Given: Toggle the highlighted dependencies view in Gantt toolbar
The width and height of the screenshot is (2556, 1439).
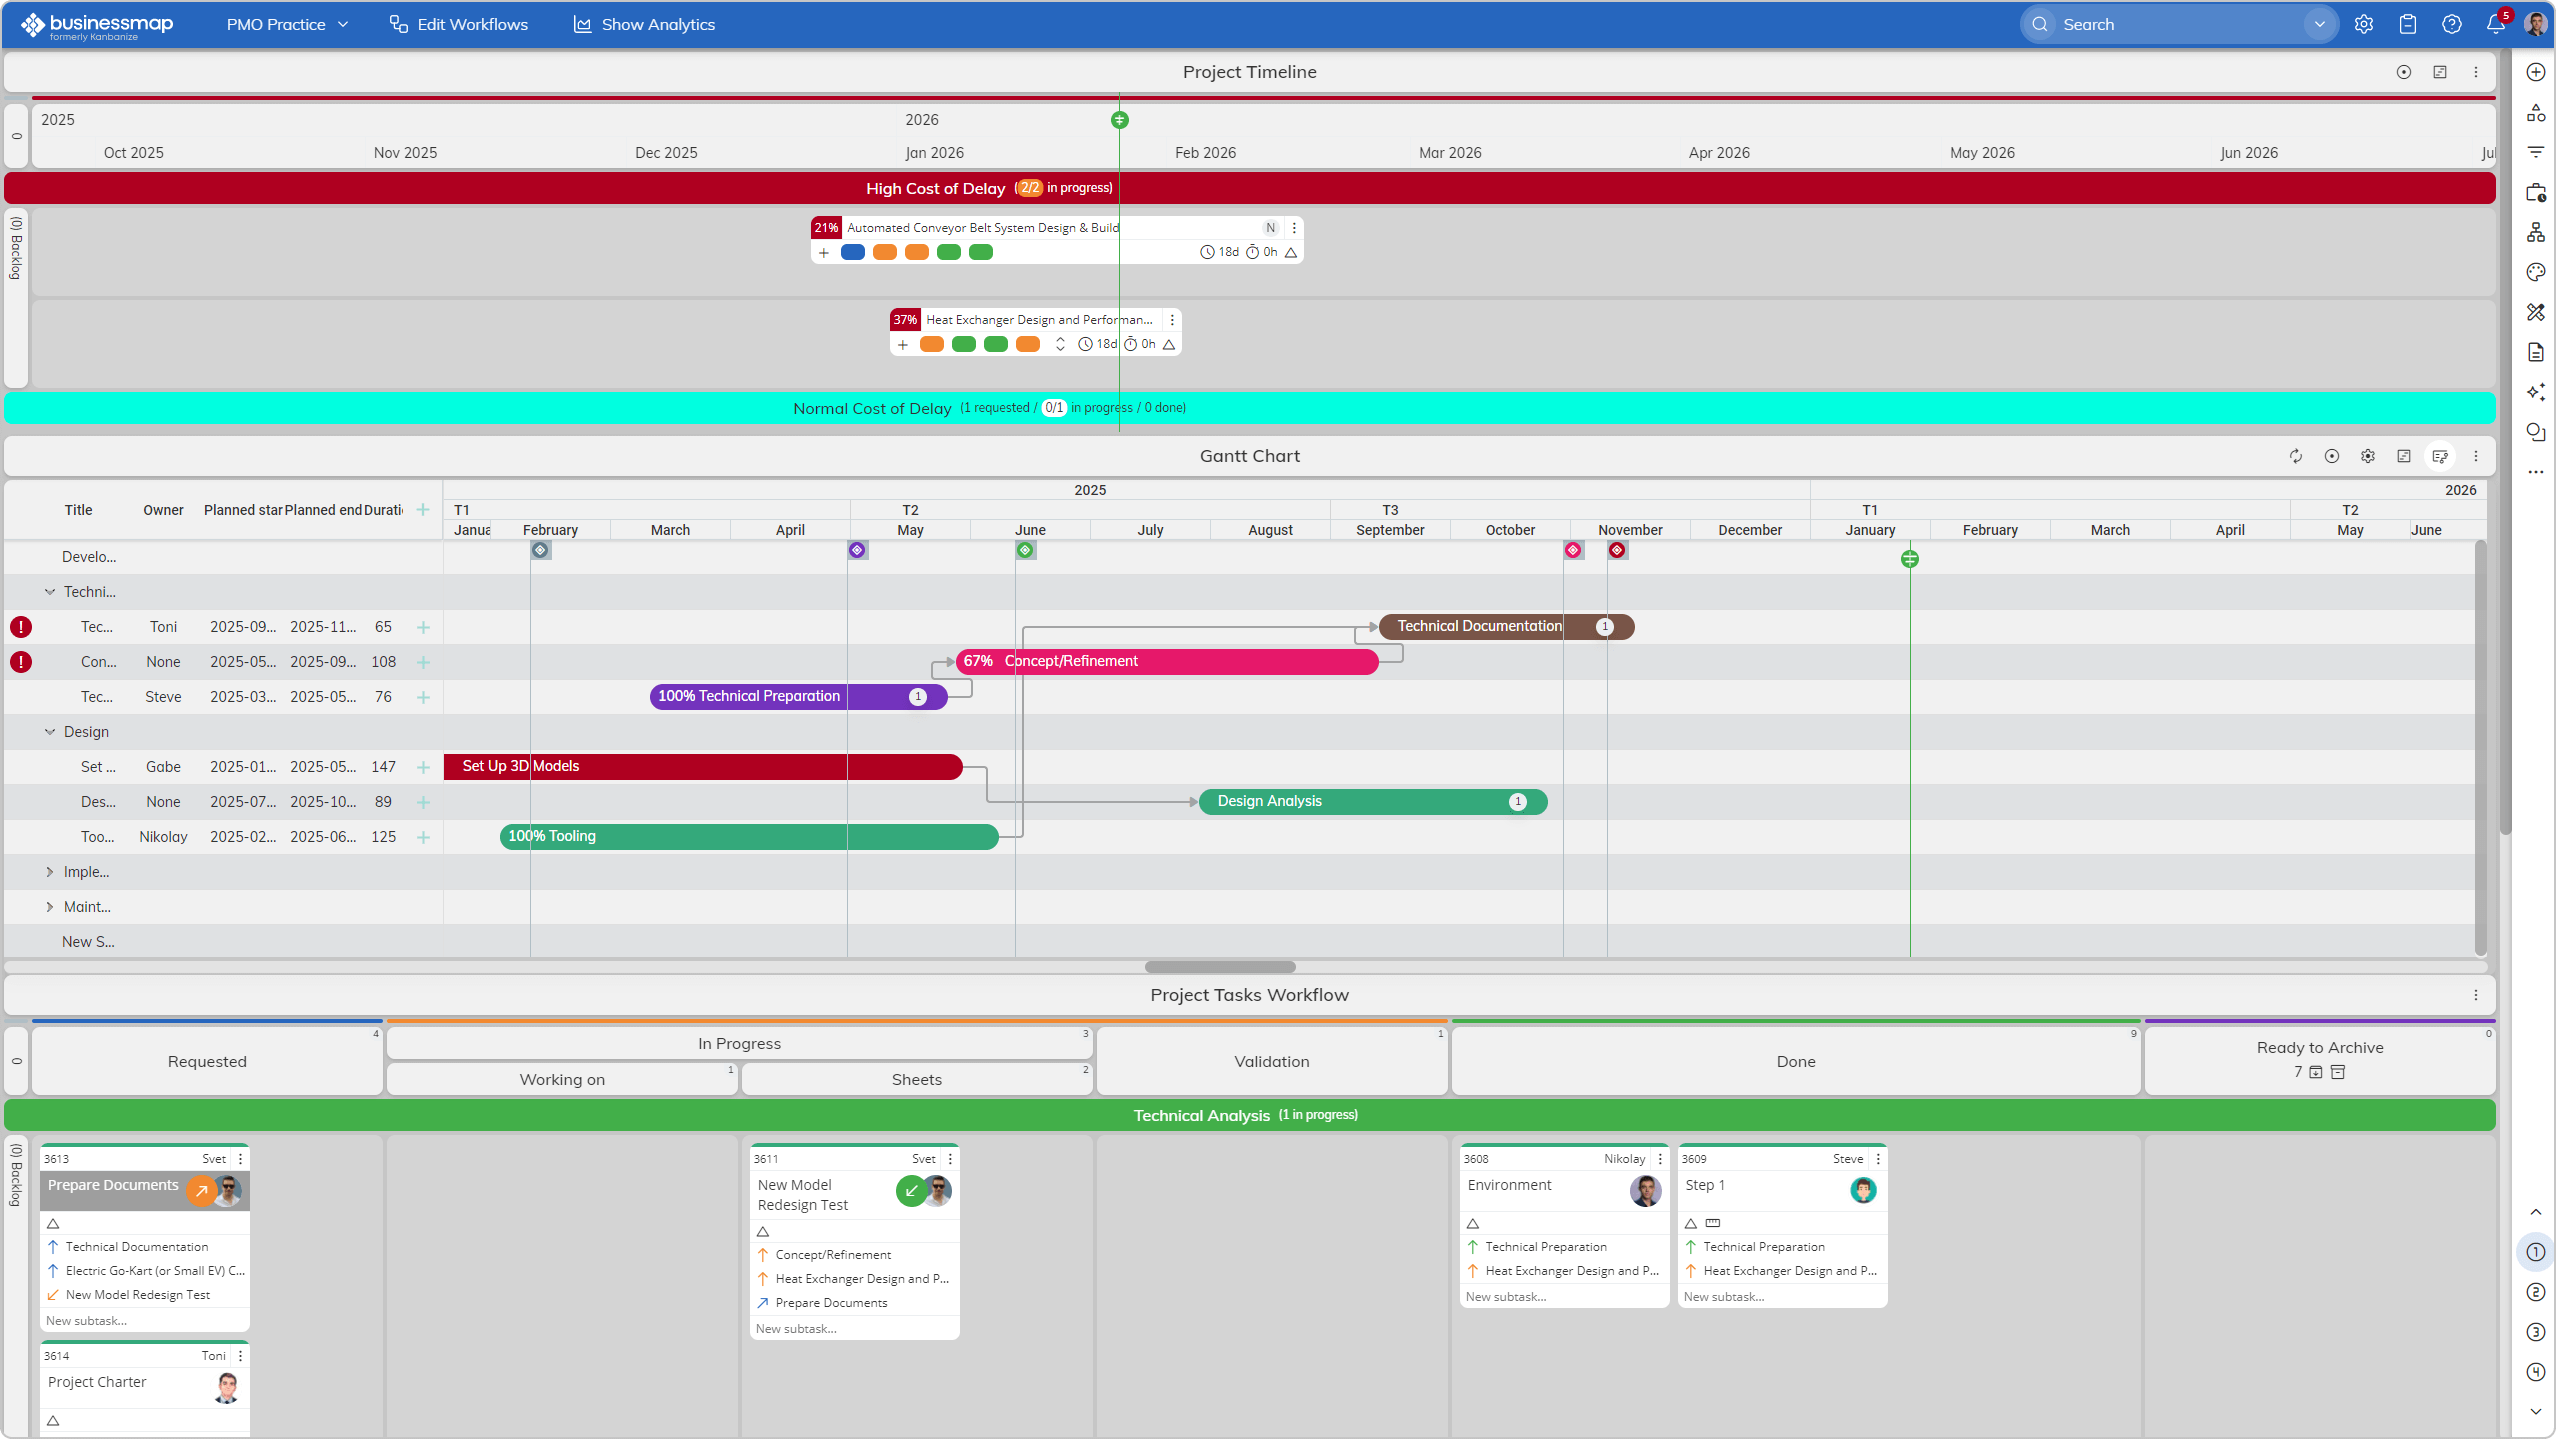Looking at the screenshot, I should [2440, 456].
